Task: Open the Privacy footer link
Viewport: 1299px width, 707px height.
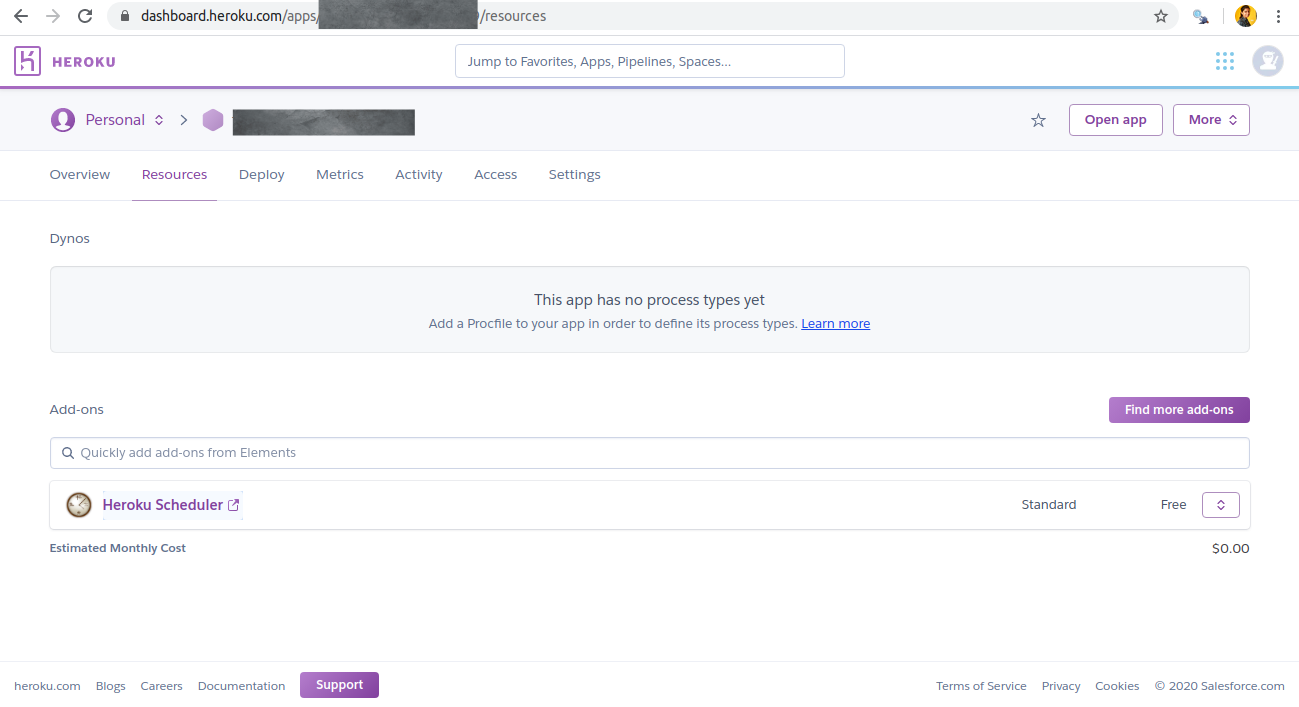Action: pyautogui.click(x=1061, y=686)
